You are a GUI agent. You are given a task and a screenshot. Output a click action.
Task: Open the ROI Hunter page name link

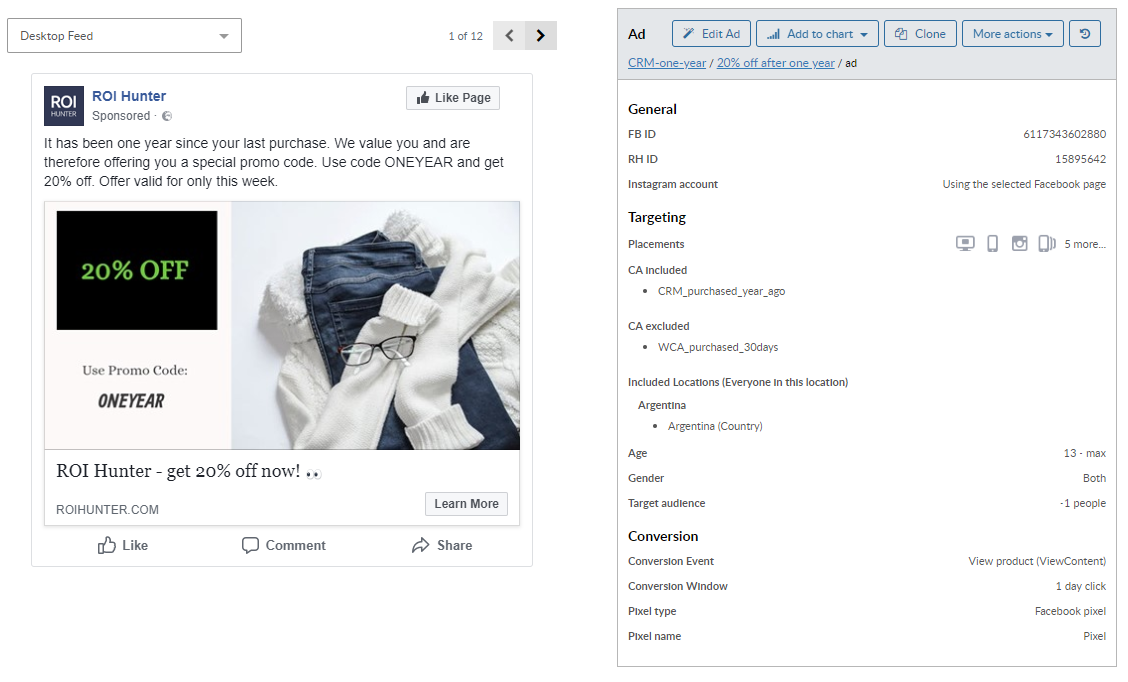click(129, 96)
